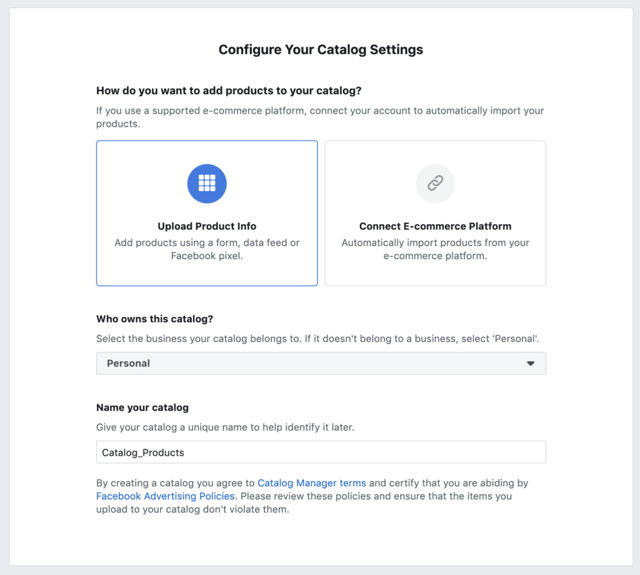This screenshot has width=640, height=575.
Task: Click the catalog name field with Catalog_Products
Action: 321,452
